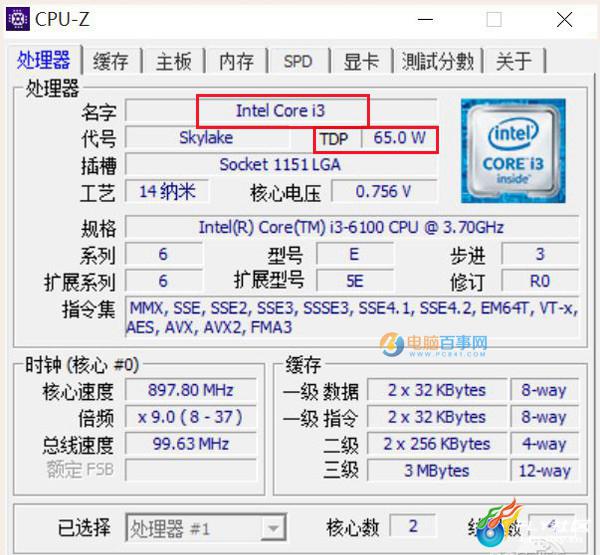Minimize the CPU-Z window

click(425, 19)
